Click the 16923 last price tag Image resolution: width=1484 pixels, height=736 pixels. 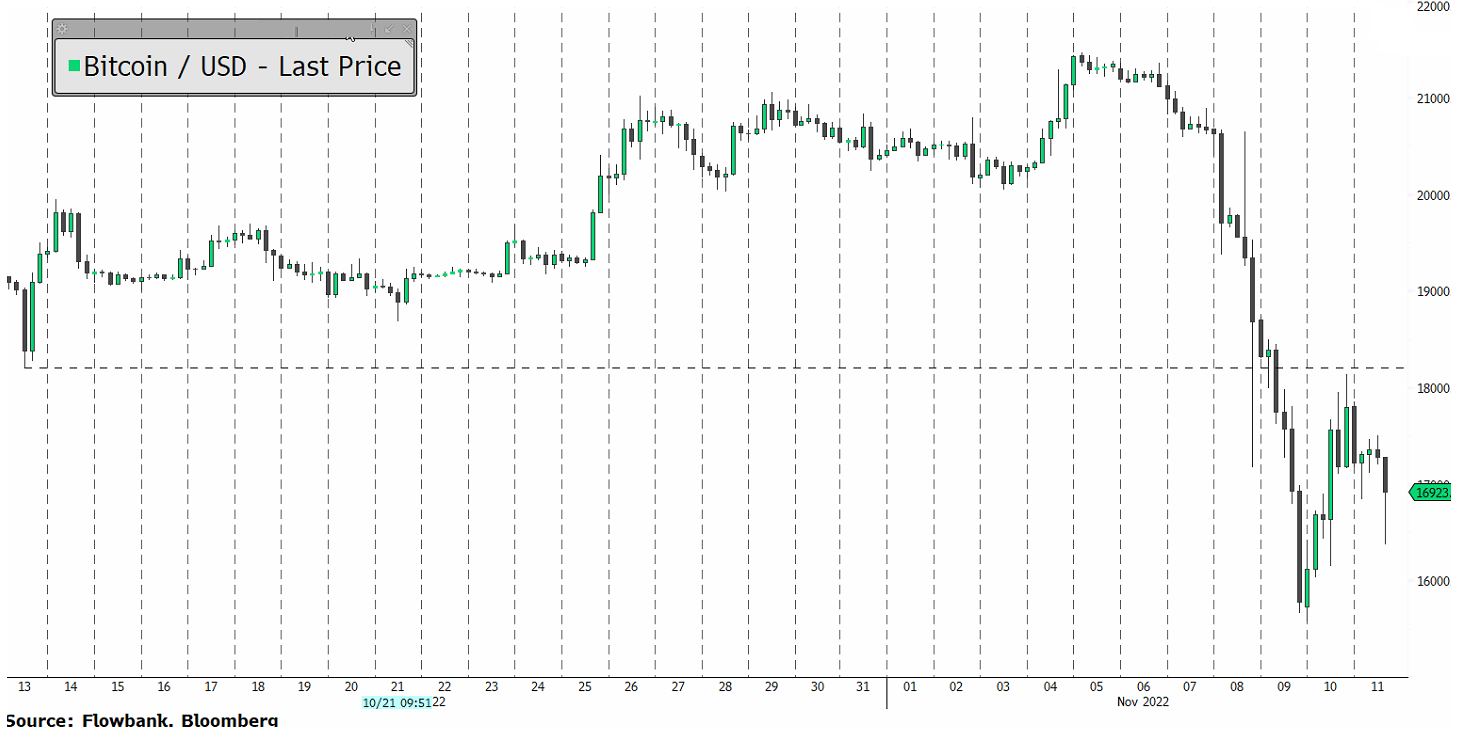point(1430,492)
